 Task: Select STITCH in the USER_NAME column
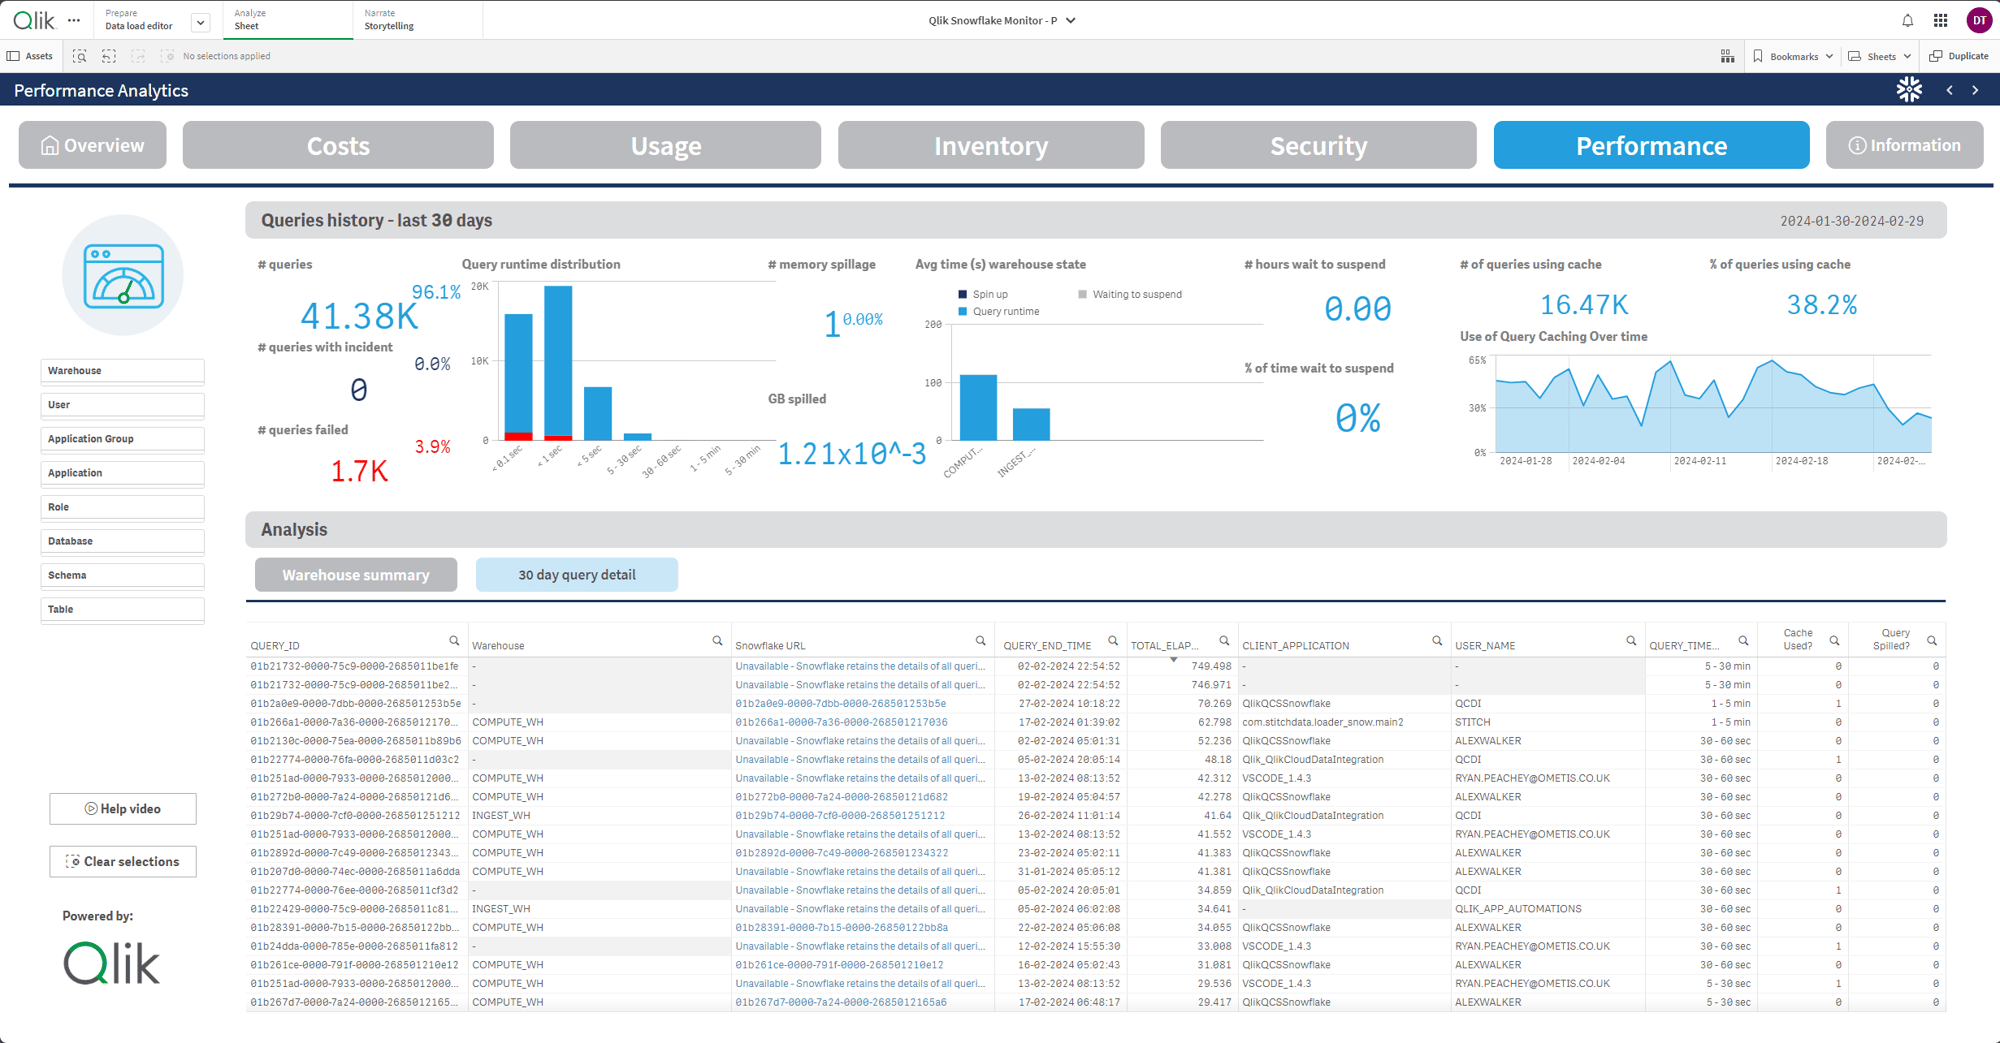tap(1472, 722)
